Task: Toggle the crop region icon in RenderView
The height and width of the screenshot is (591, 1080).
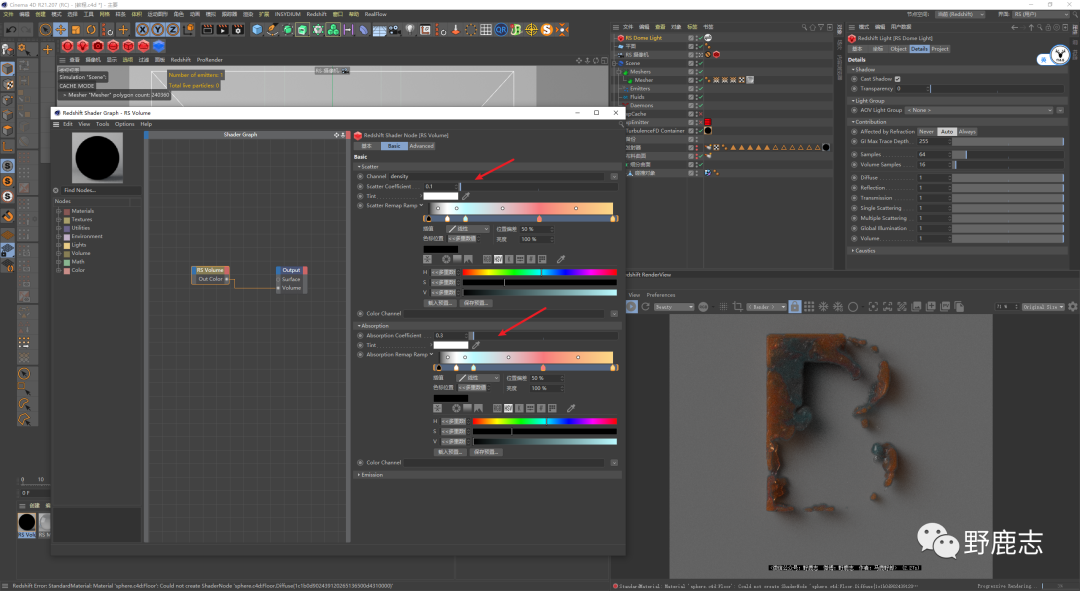Action: [738, 307]
